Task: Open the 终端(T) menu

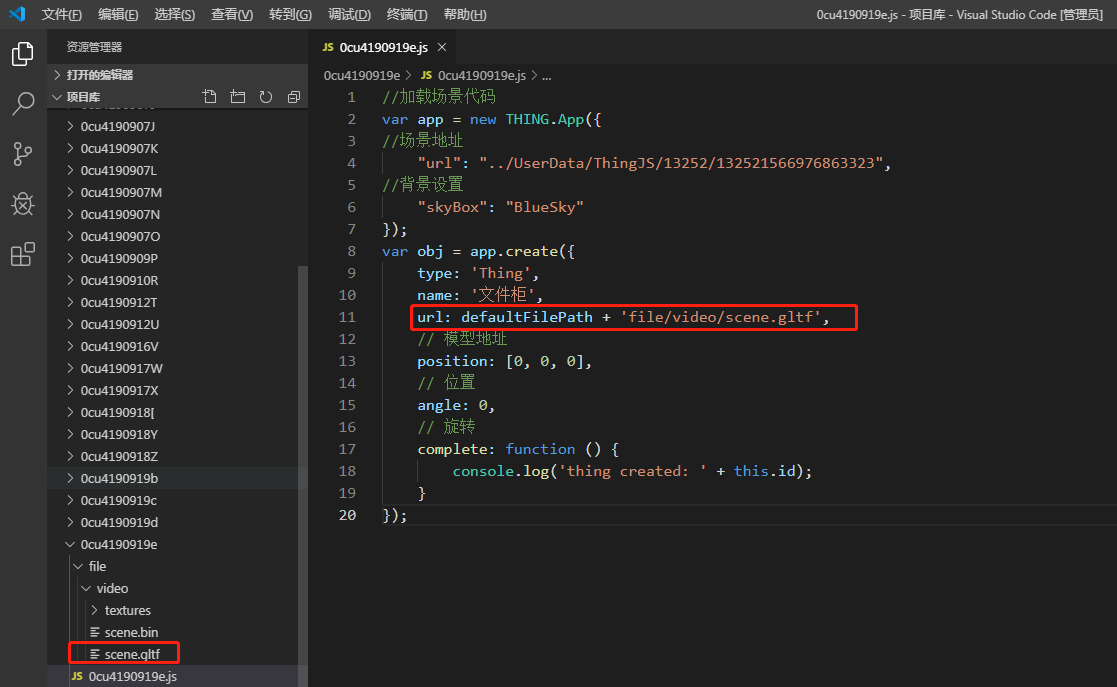Action: [x=407, y=14]
